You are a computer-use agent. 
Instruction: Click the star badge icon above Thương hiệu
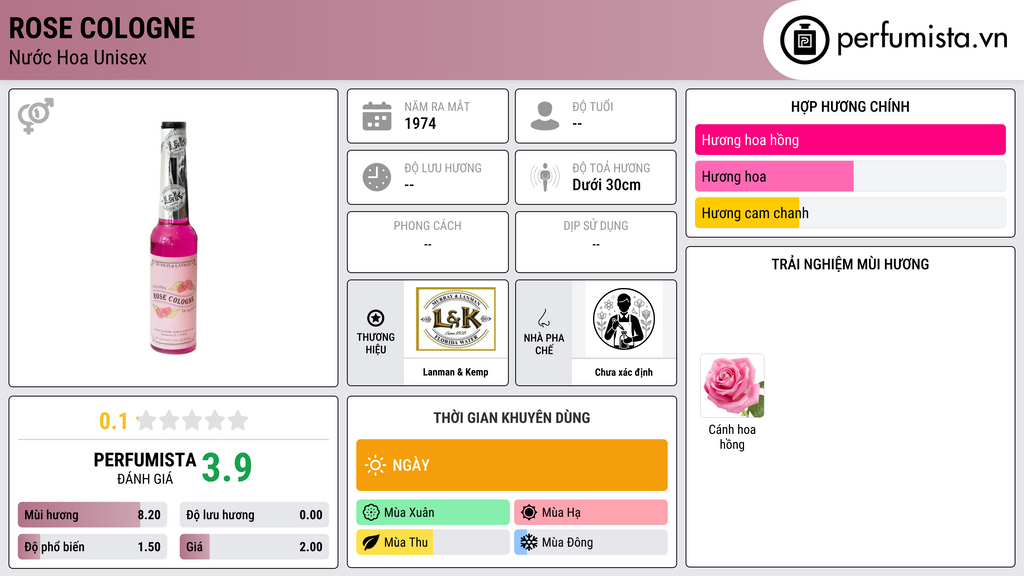(x=376, y=318)
